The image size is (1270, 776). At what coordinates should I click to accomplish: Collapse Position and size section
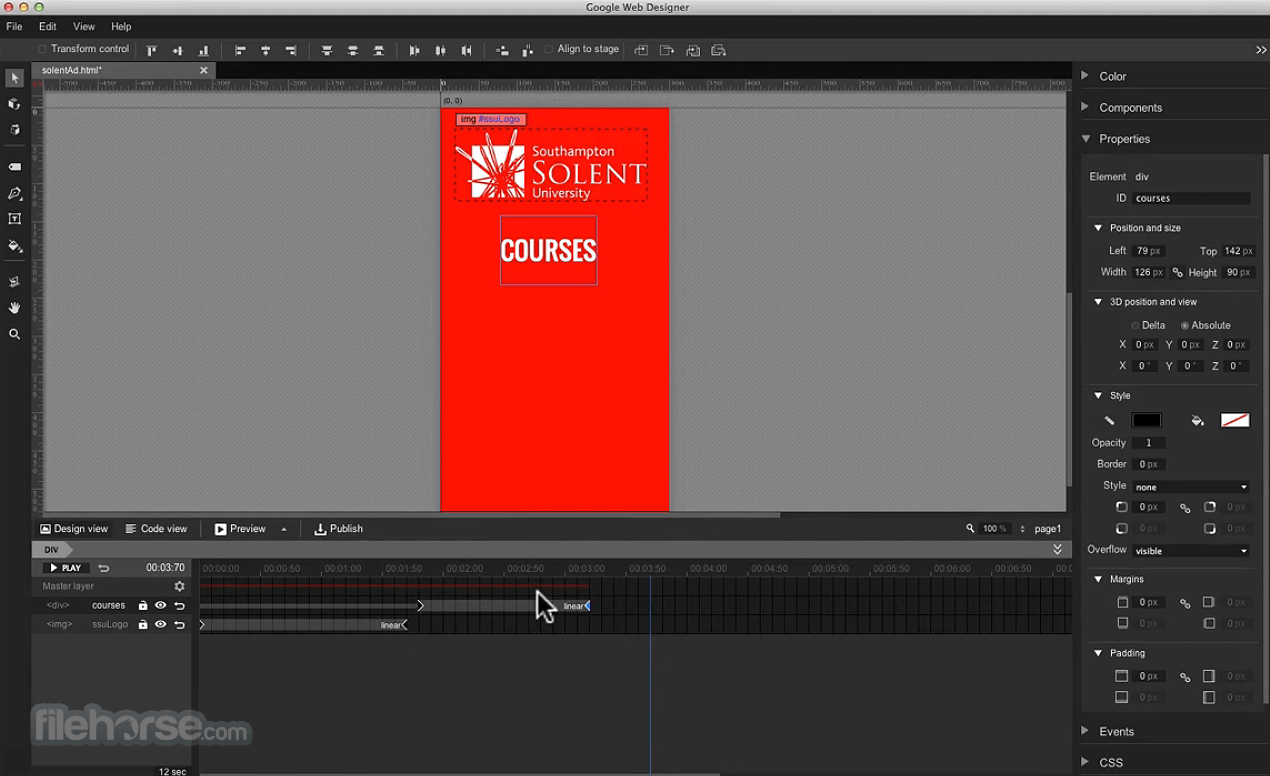(1098, 228)
